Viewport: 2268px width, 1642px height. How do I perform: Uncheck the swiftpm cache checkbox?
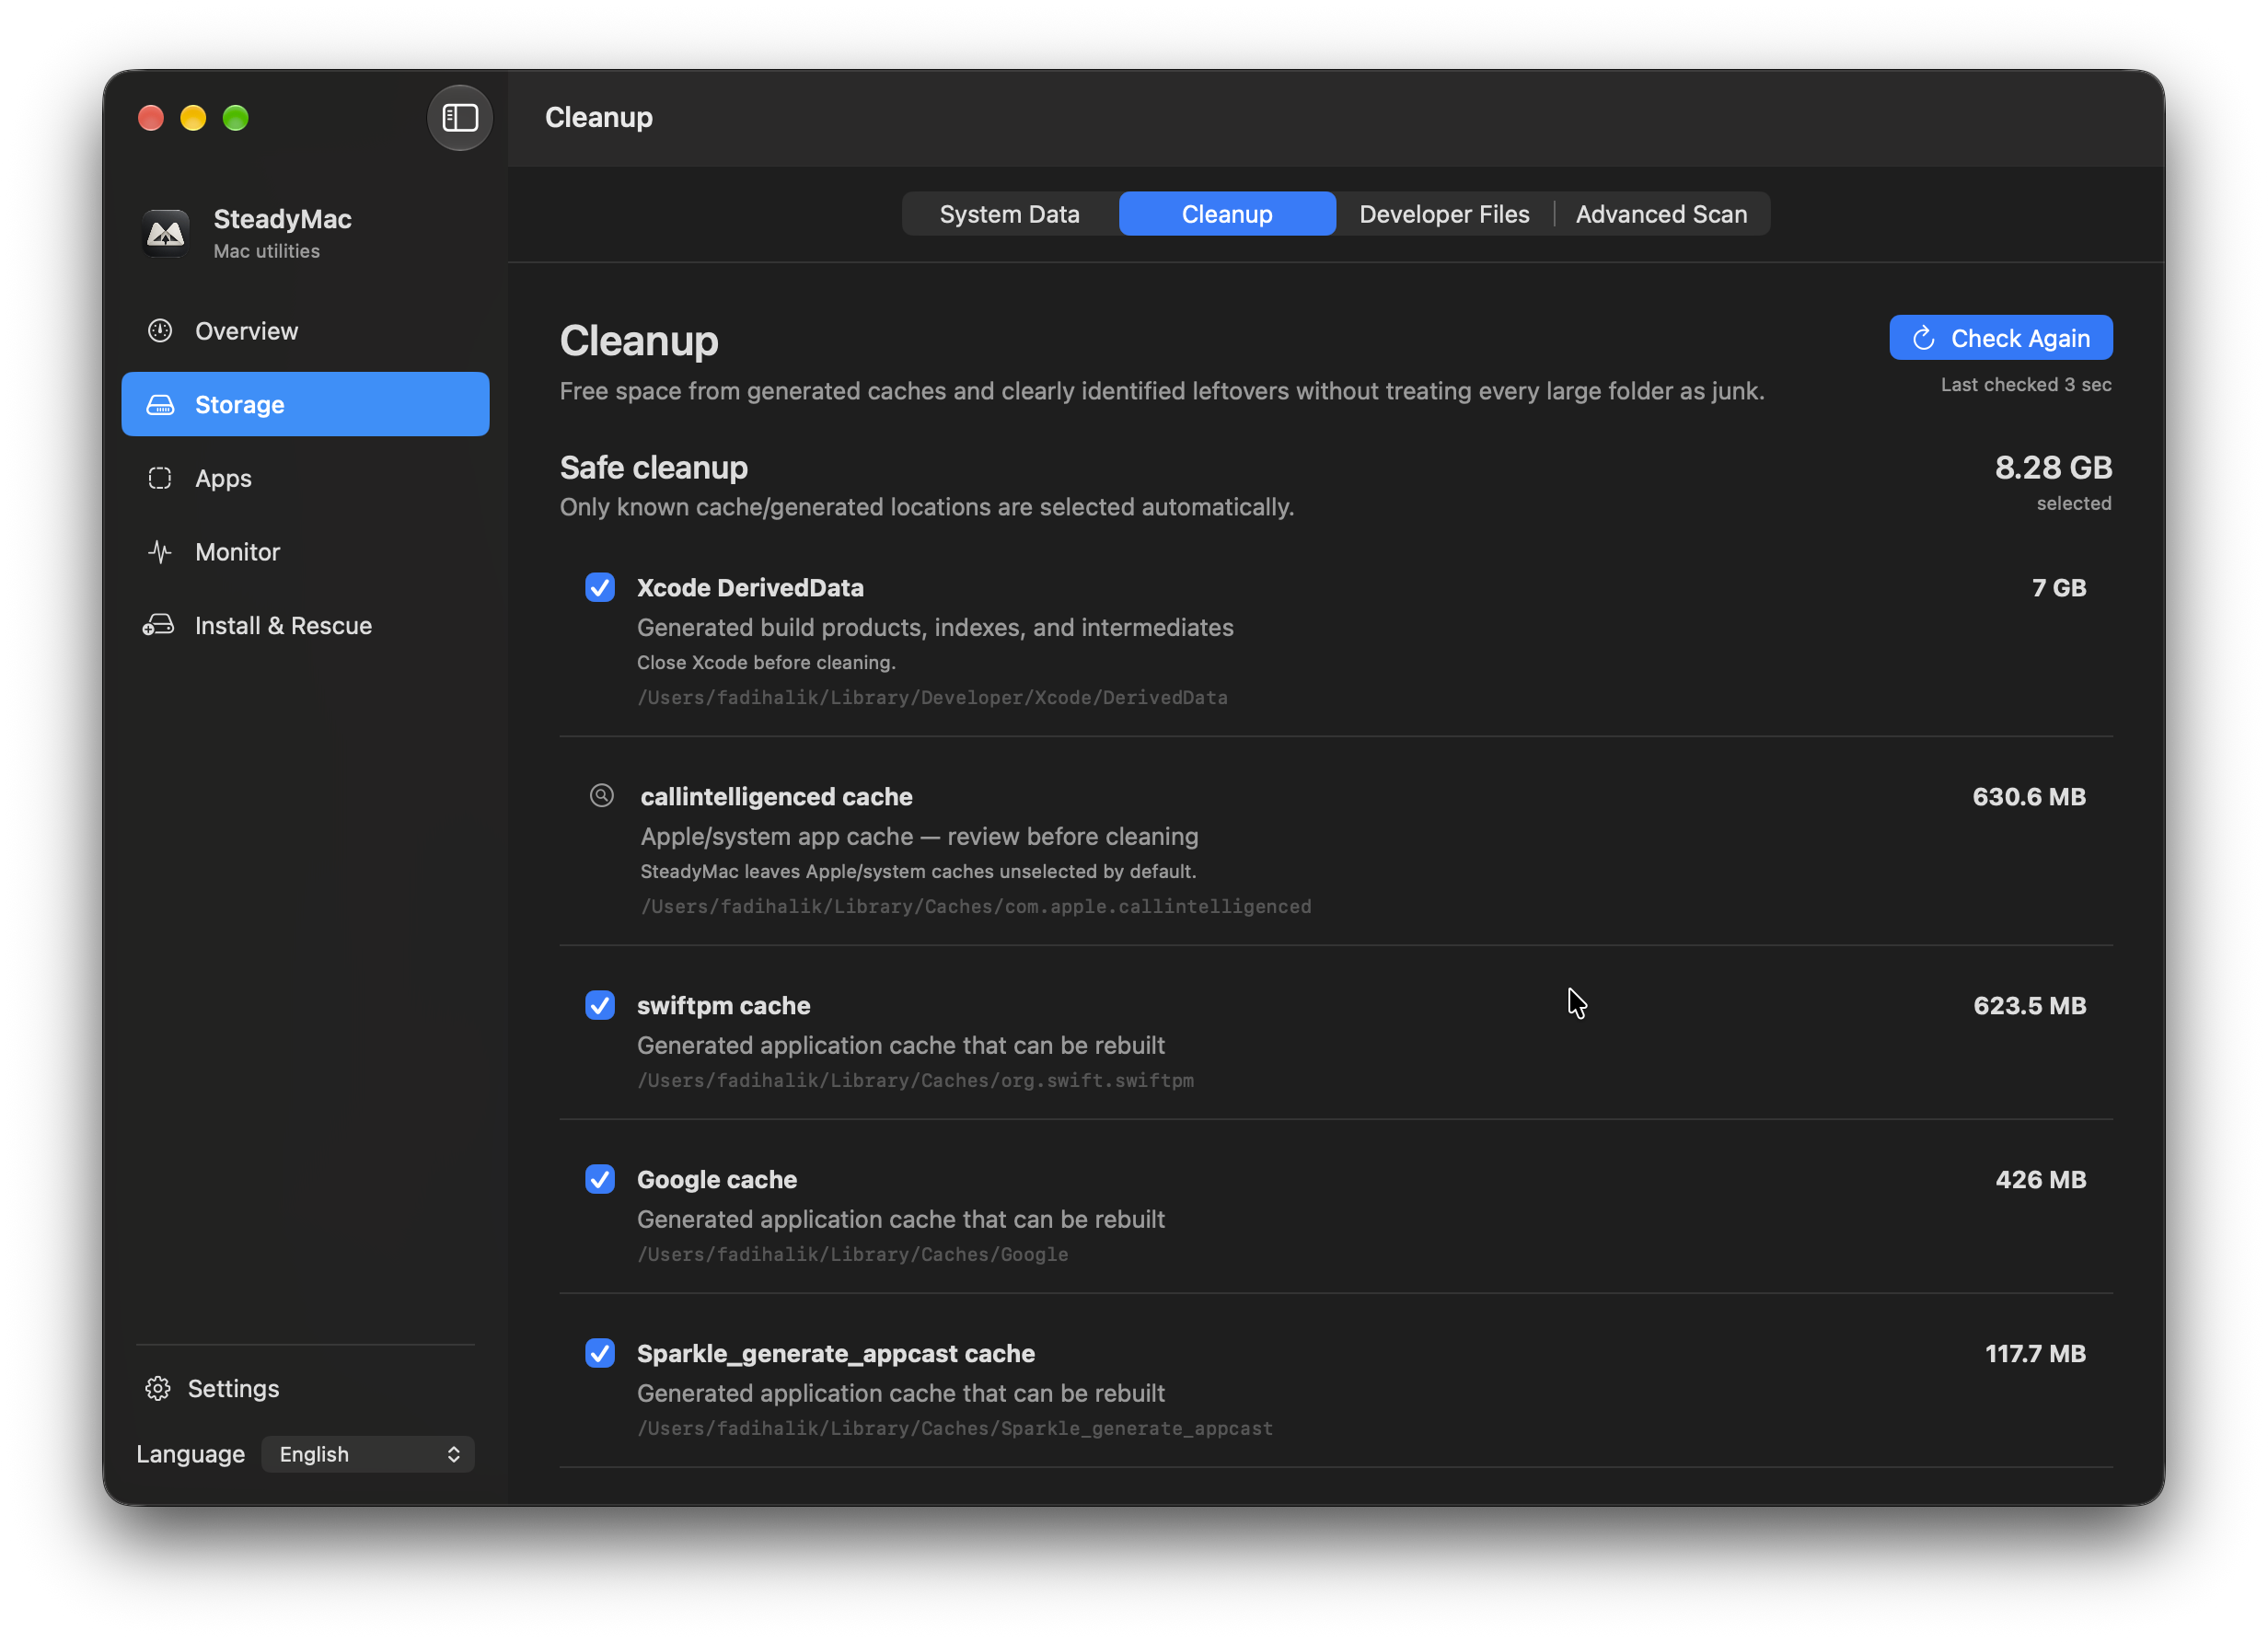600,1005
